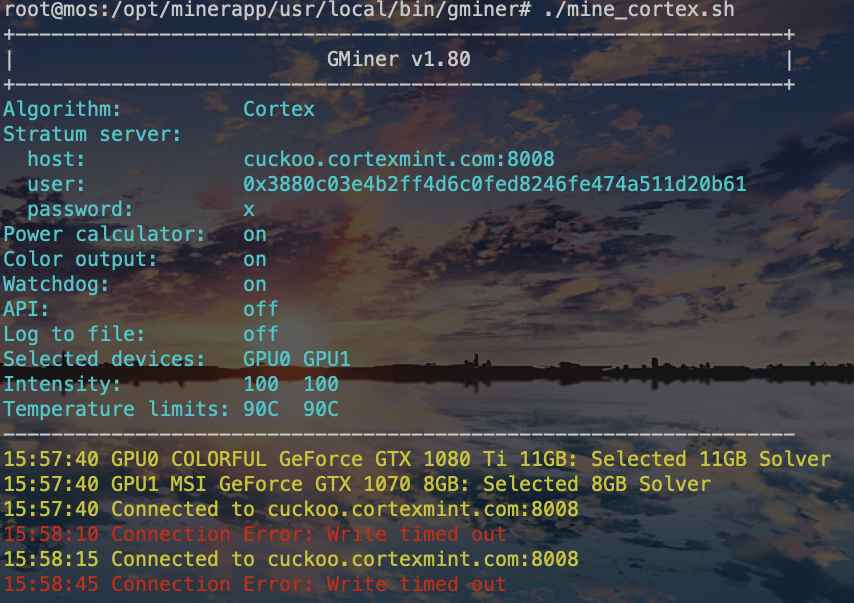Click the user wallet address 0x3880c03e4b2ff4d6...
The height and width of the screenshot is (603, 854).
click(495, 184)
